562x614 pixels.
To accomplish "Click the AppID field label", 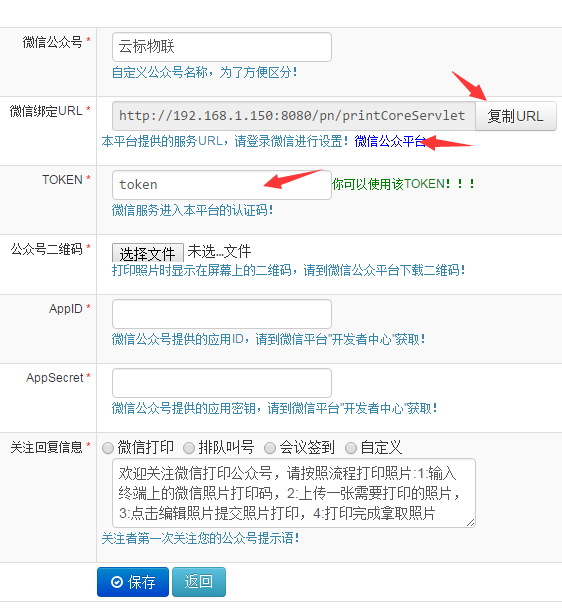I will (66, 309).
